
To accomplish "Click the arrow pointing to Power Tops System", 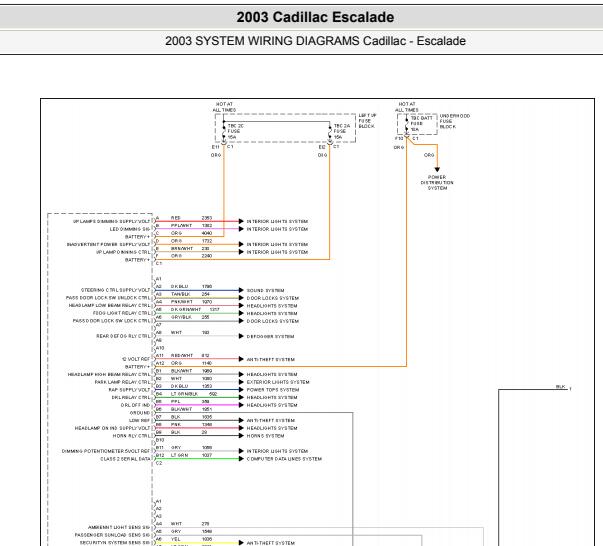I will [x=241, y=390].
